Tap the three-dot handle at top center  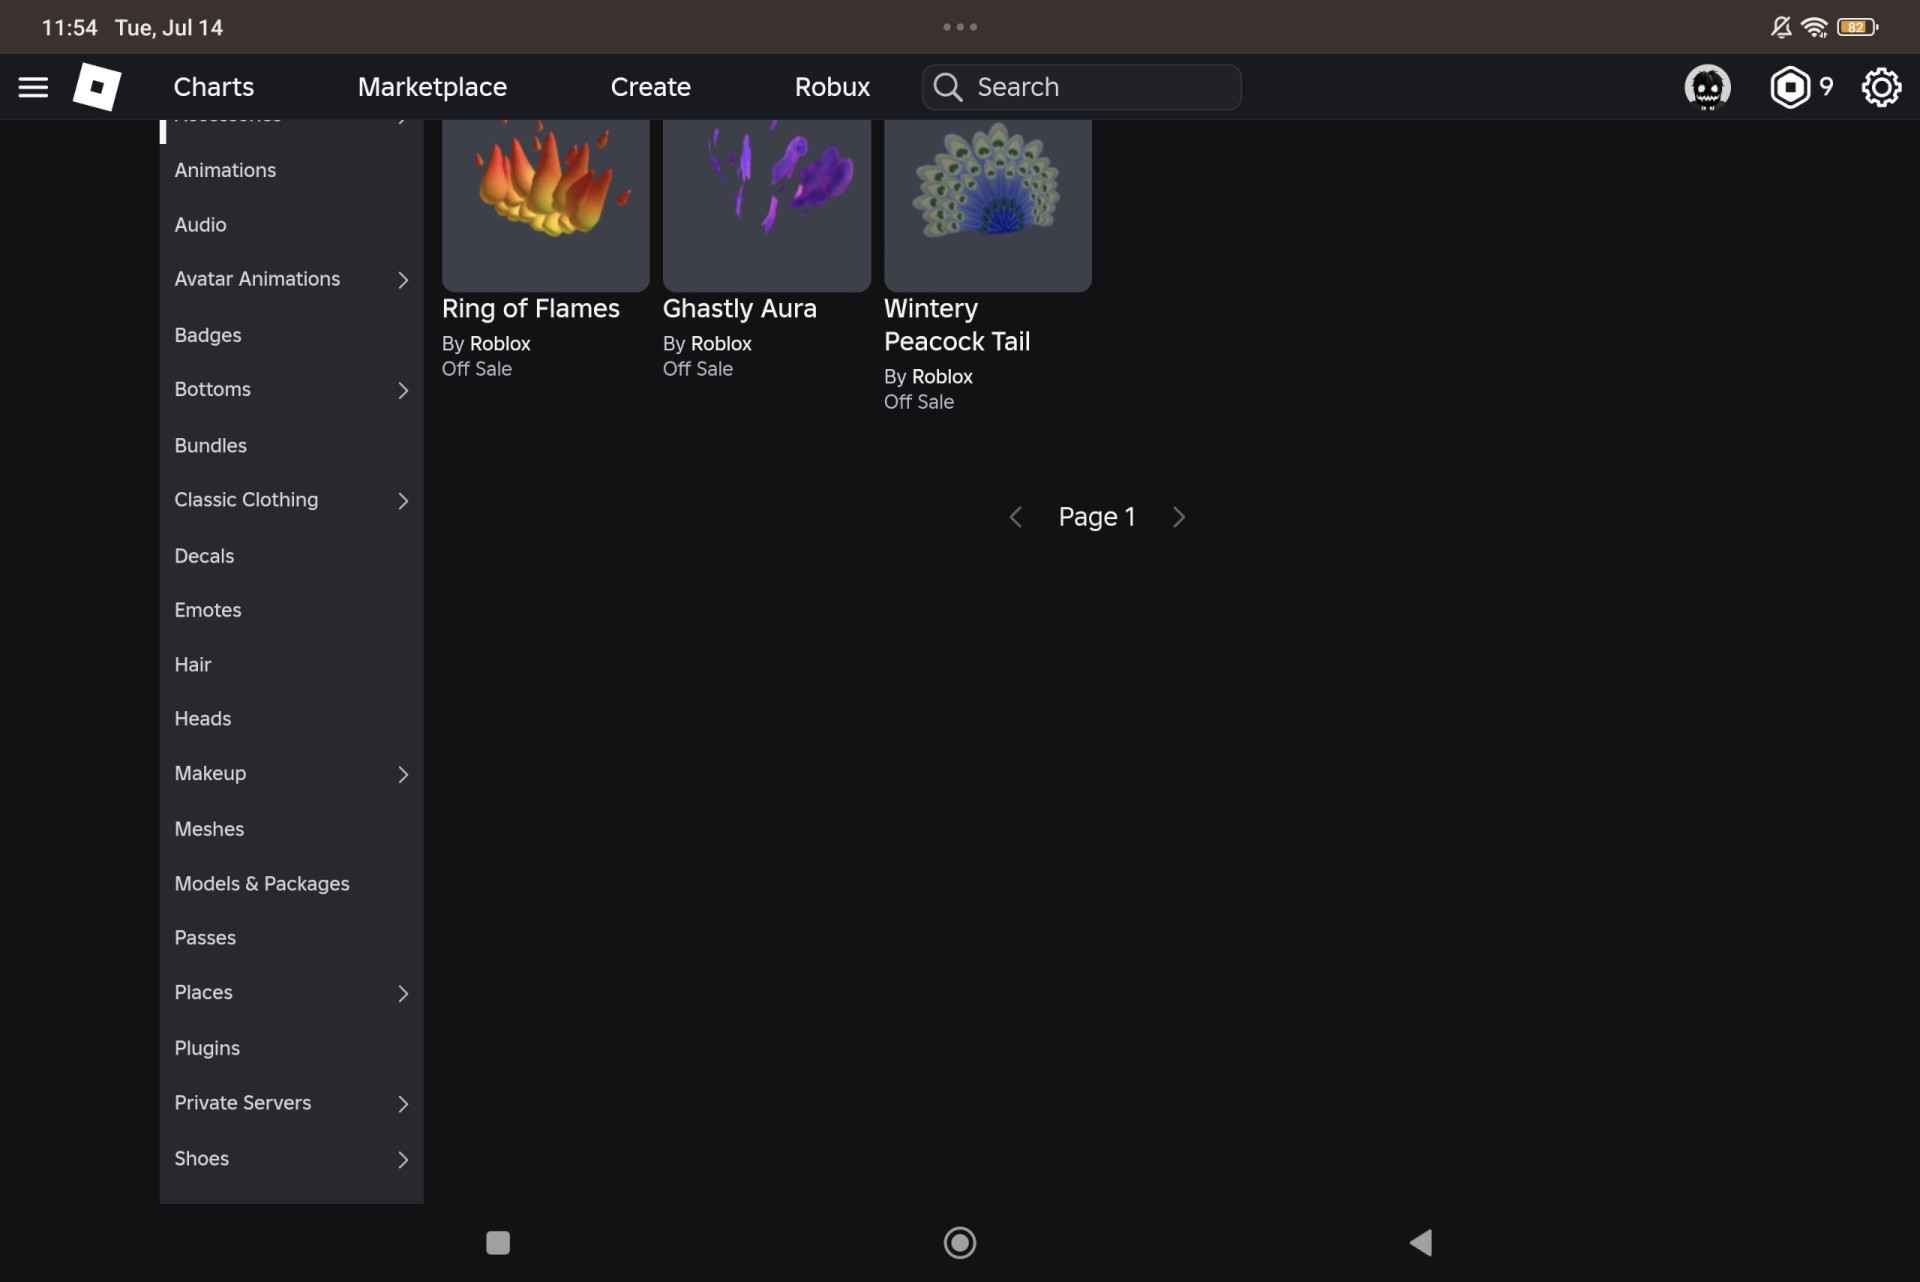(x=960, y=27)
